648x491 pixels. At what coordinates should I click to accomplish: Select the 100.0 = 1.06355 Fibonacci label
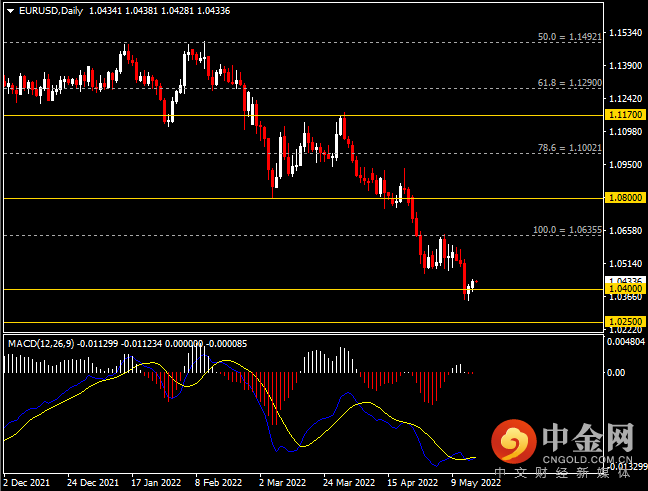567,230
